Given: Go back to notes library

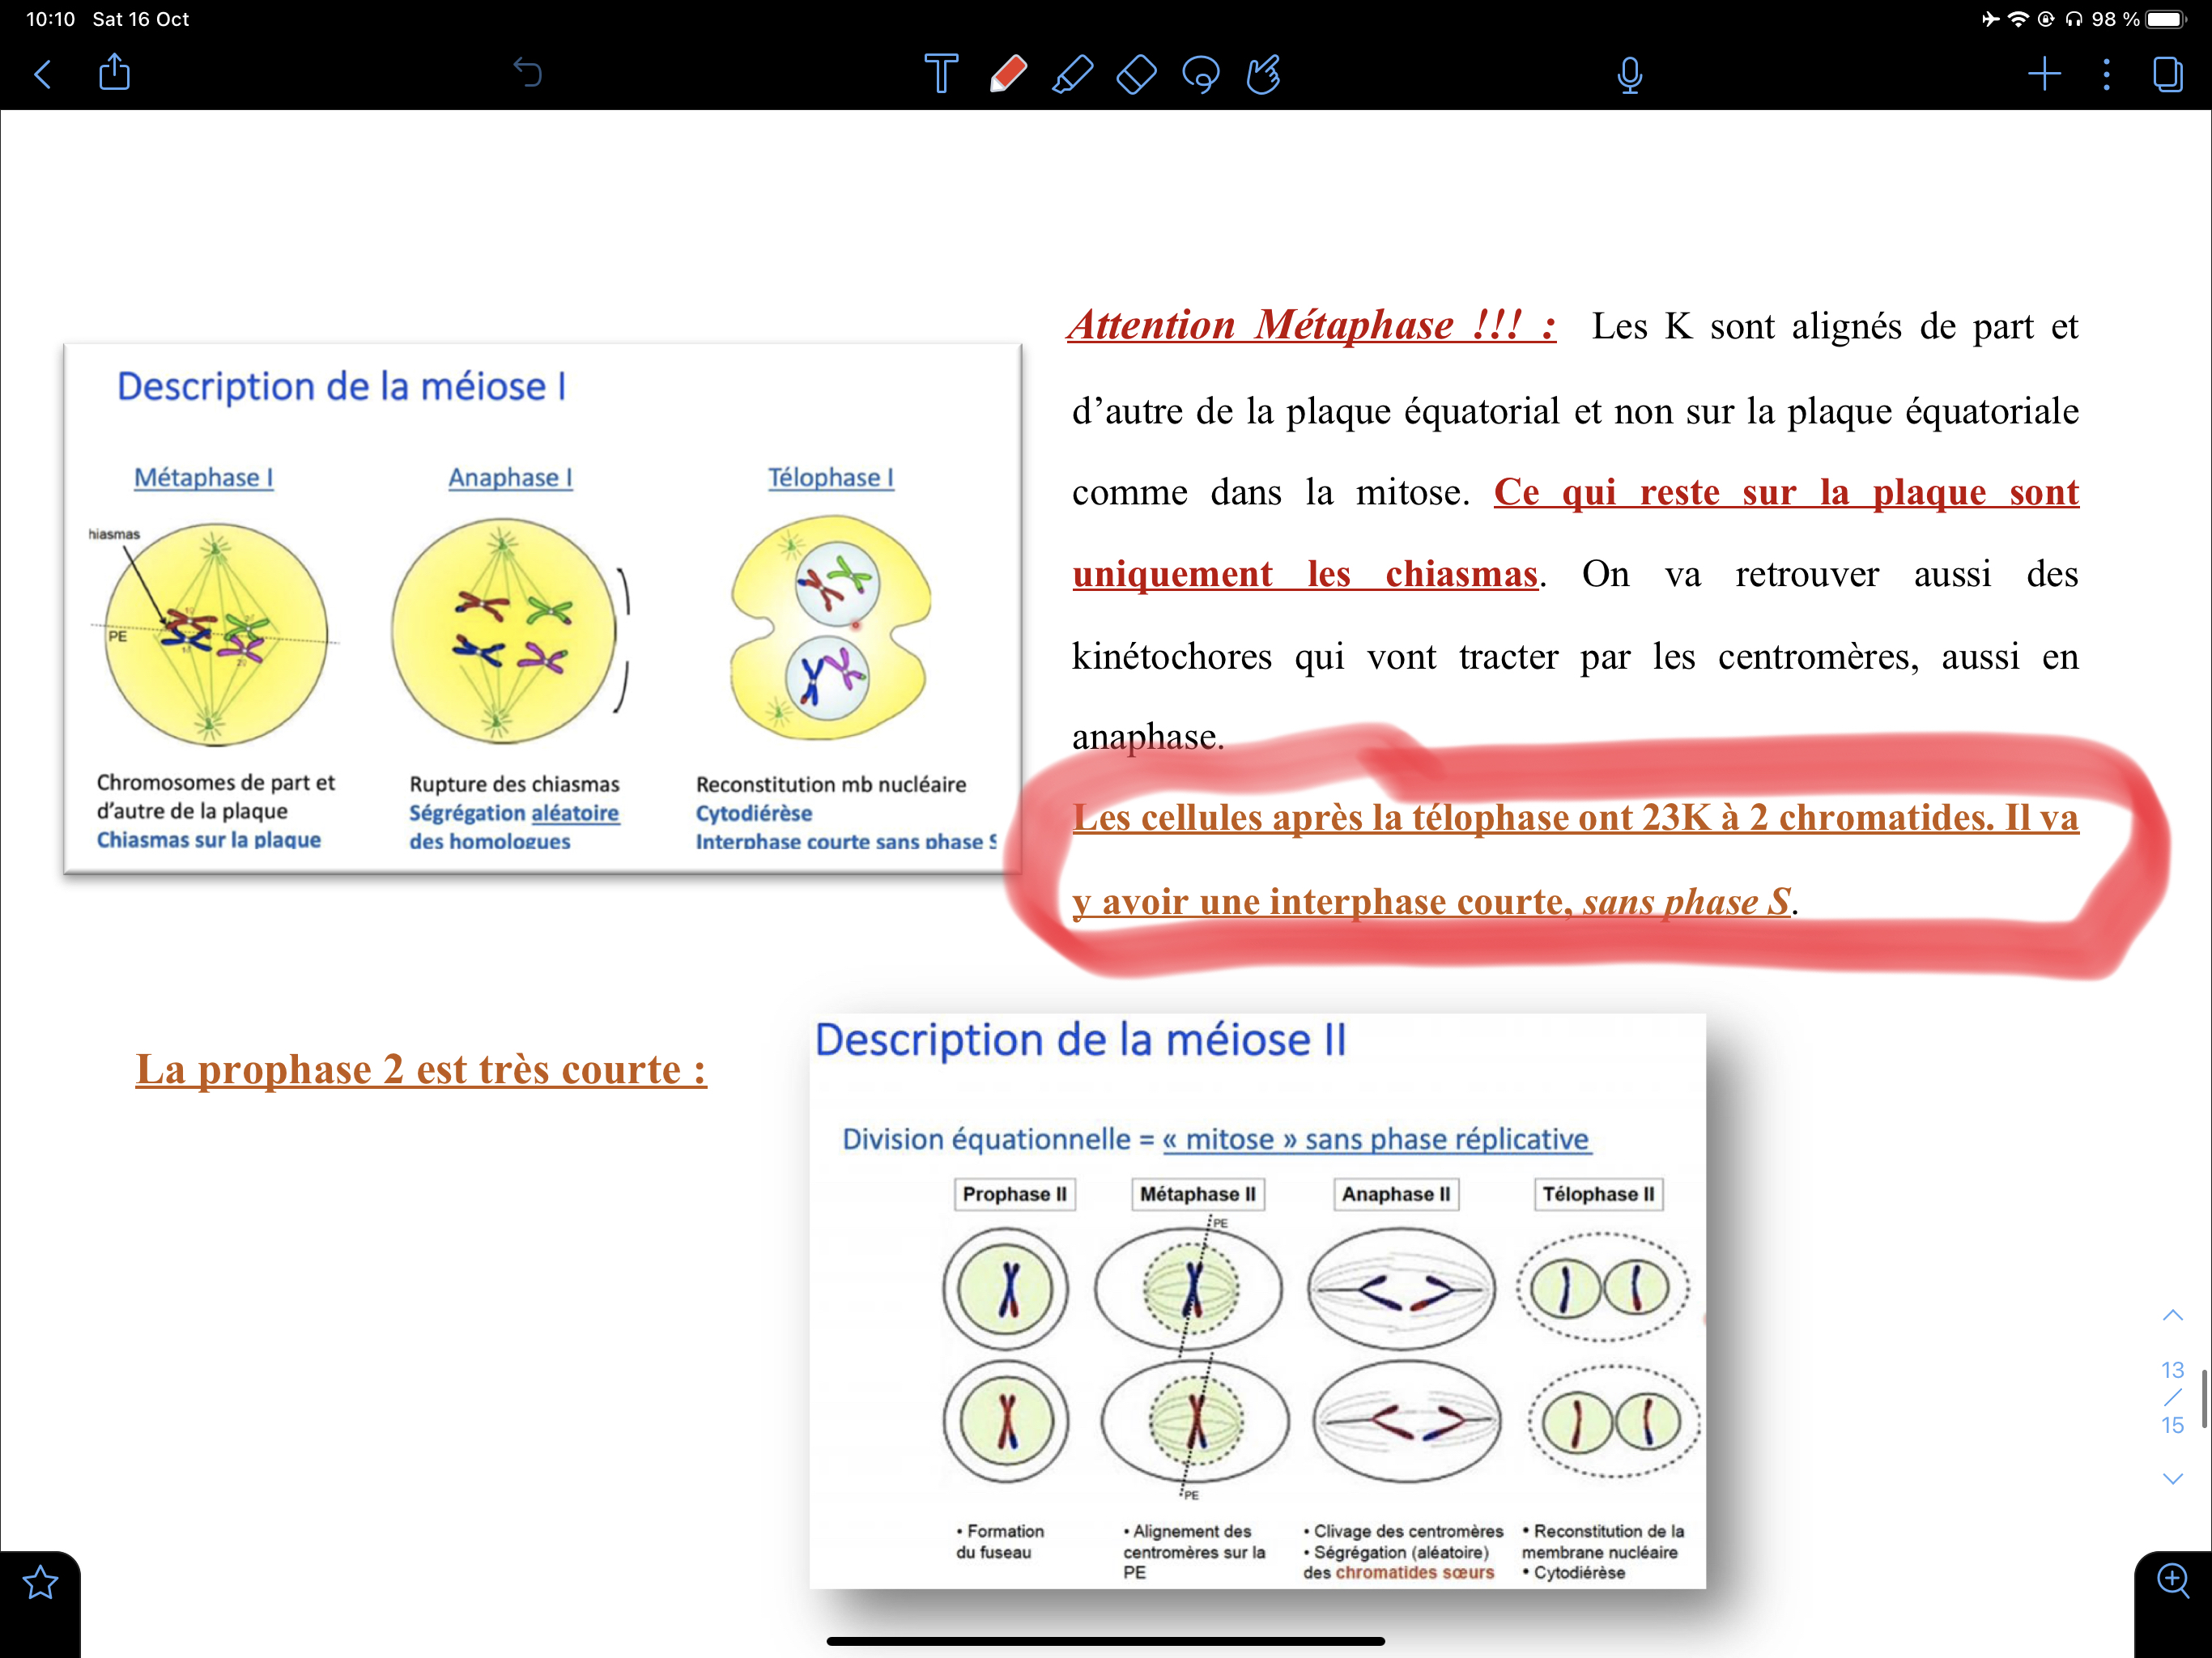Looking at the screenshot, I should tap(43, 74).
